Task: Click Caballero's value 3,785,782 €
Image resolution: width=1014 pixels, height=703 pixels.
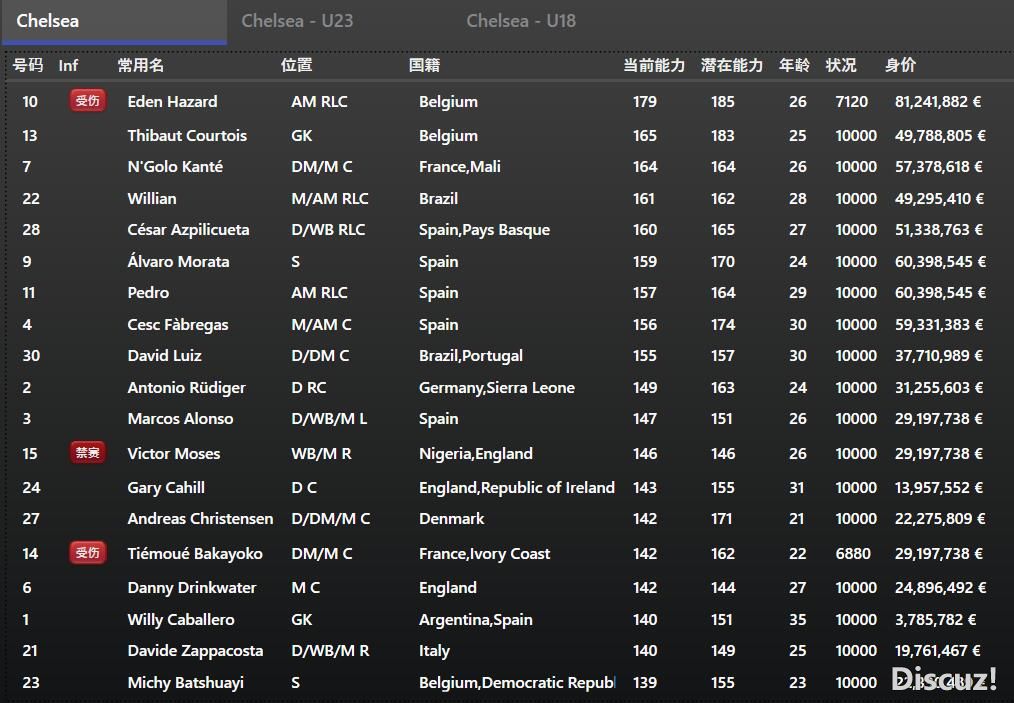Action: point(935,620)
